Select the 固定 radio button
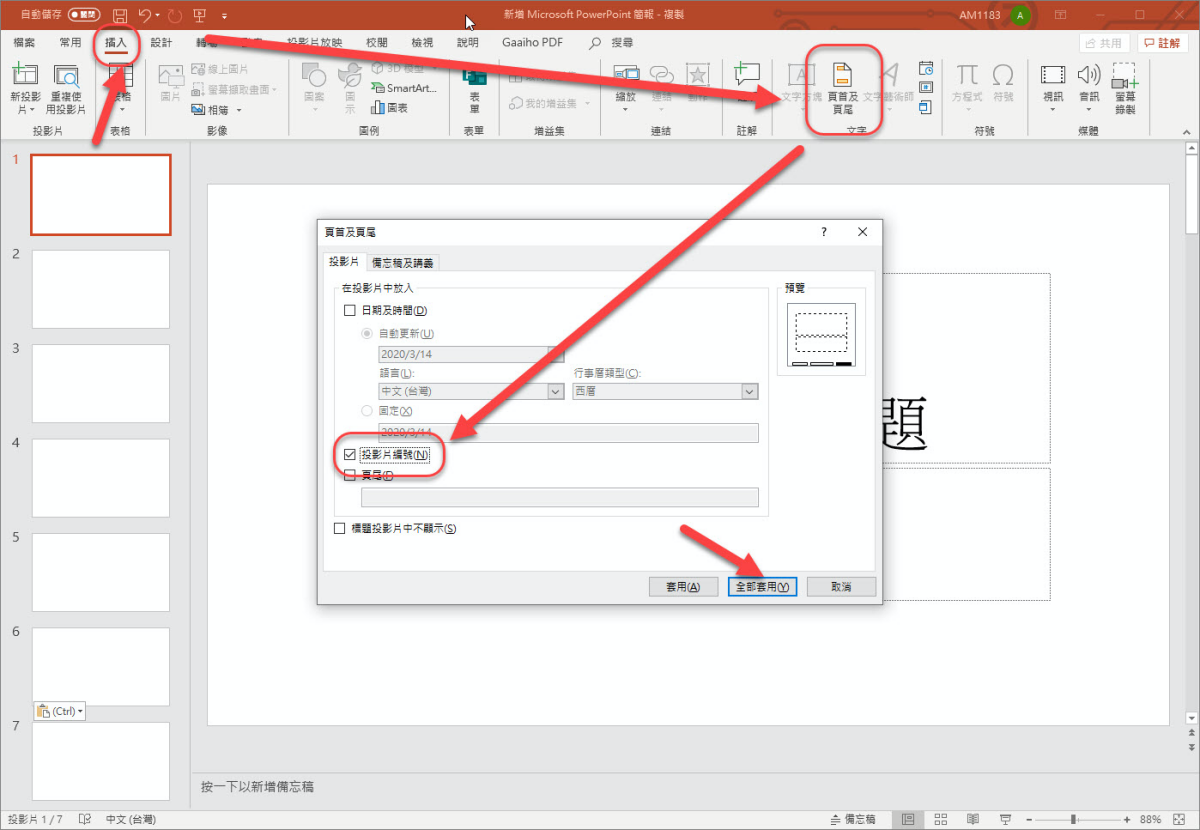Viewport: 1200px width, 830px height. click(x=367, y=411)
